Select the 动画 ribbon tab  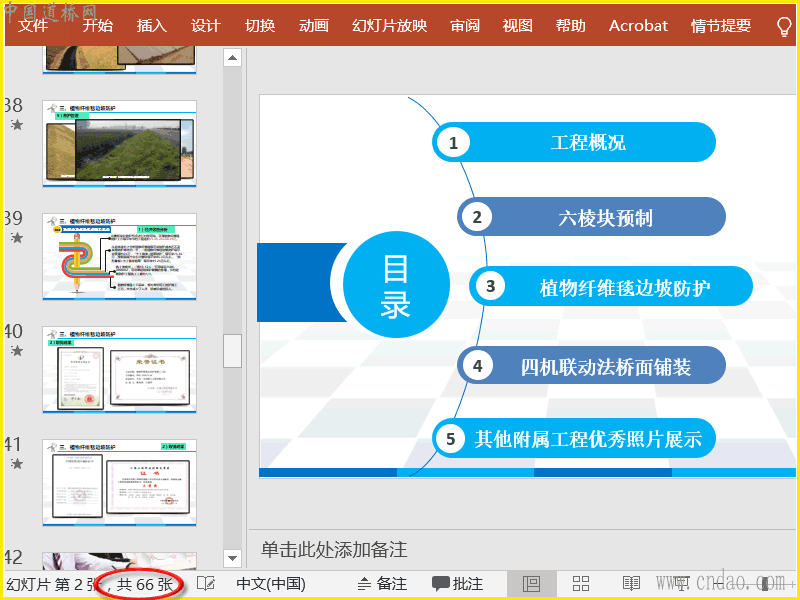point(313,25)
